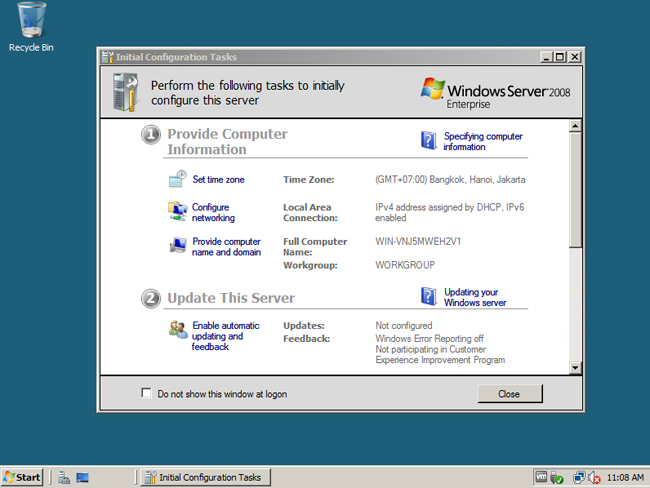
Task: Open Enable automatic updating and feedback link
Action: (226, 336)
